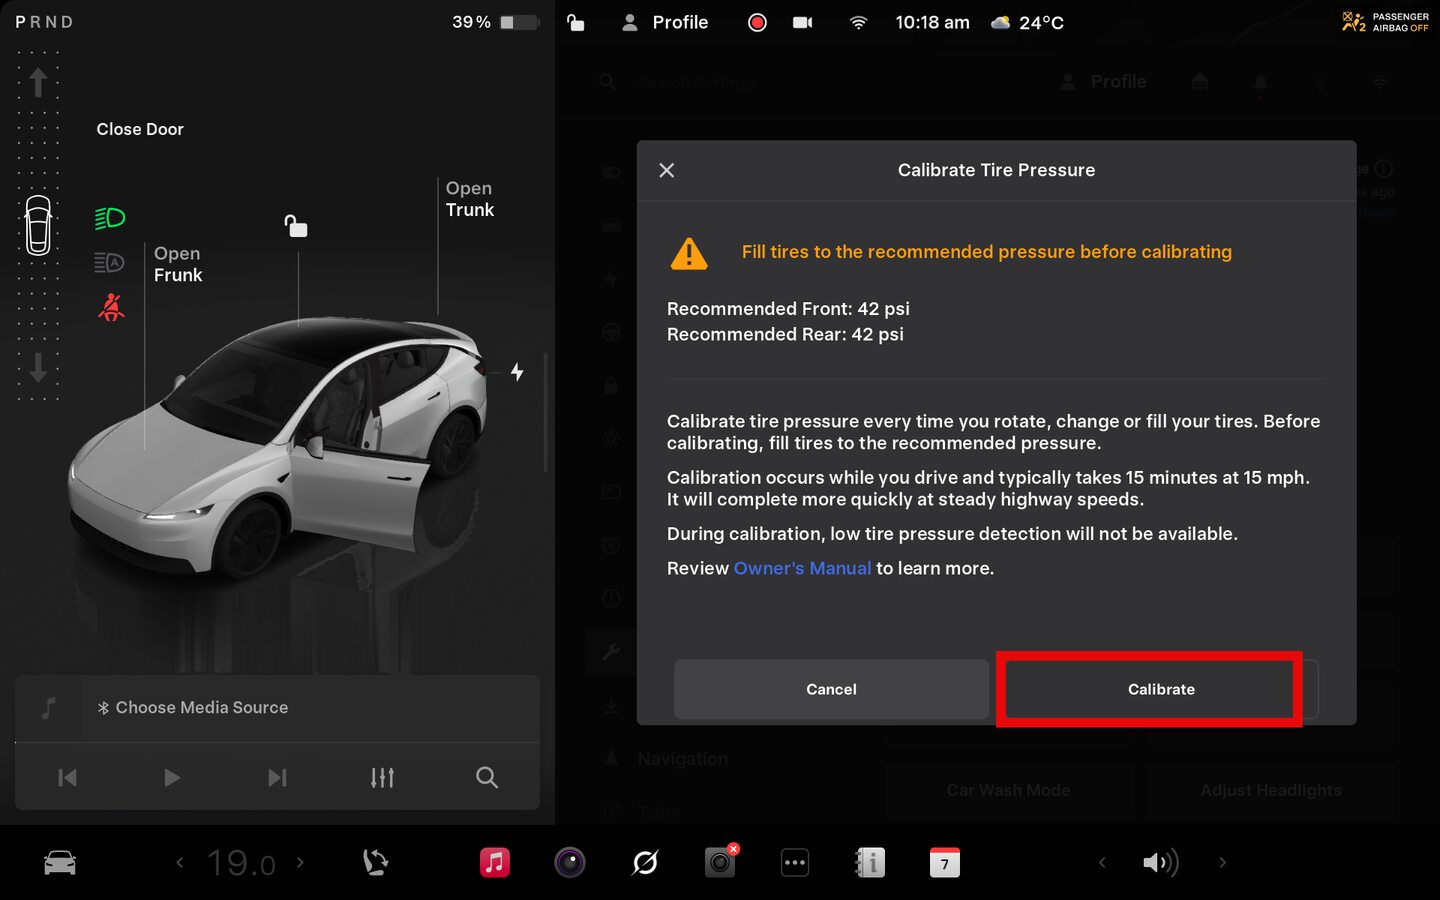Image resolution: width=1440 pixels, height=900 pixels.
Task: Click the Calibrate button
Action: point(1160,689)
